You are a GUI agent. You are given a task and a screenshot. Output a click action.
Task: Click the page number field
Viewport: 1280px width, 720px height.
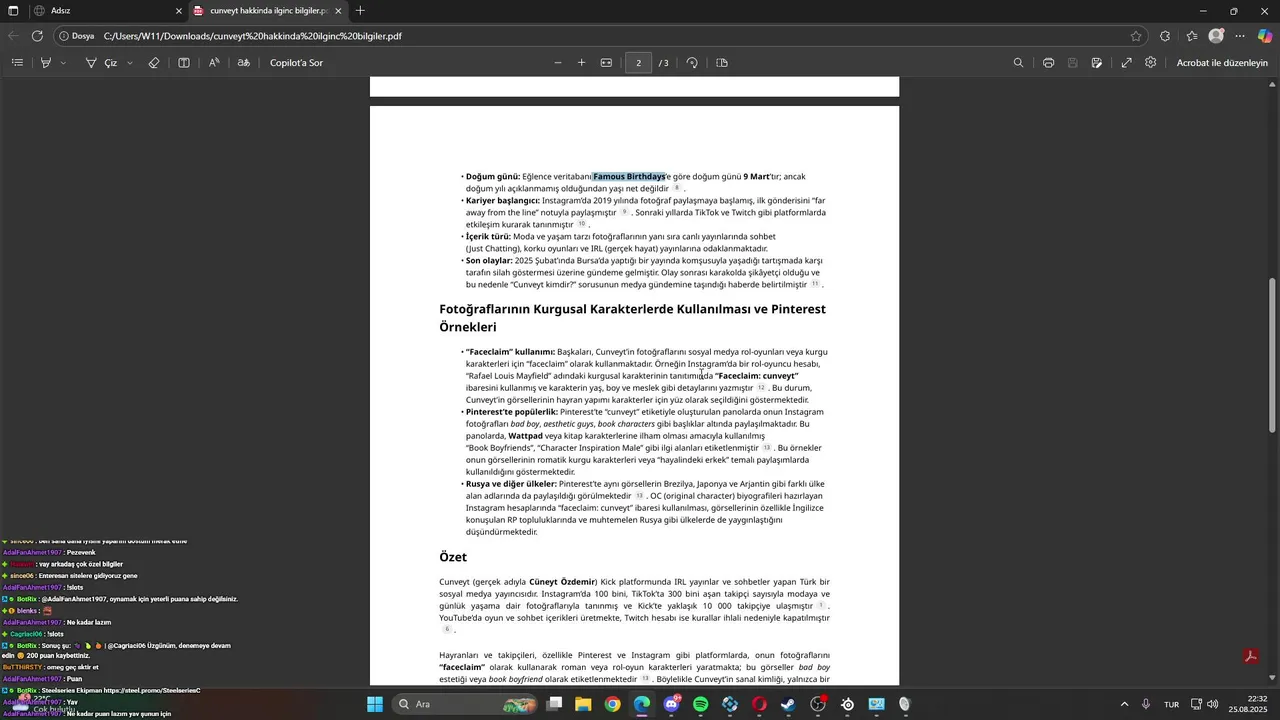638,63
